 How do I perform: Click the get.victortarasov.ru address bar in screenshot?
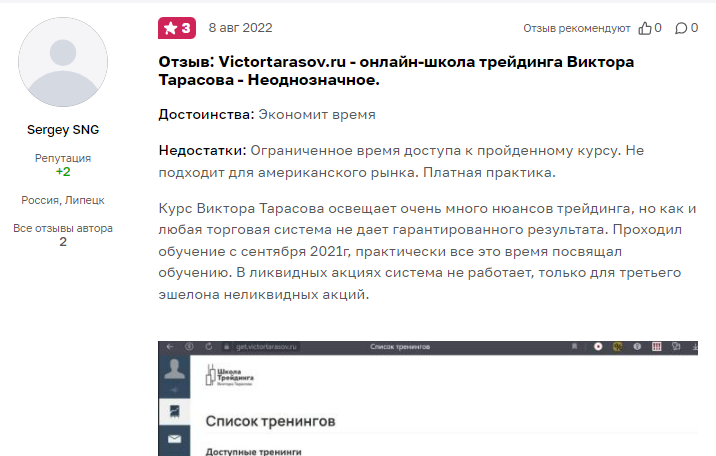[268, 346]
